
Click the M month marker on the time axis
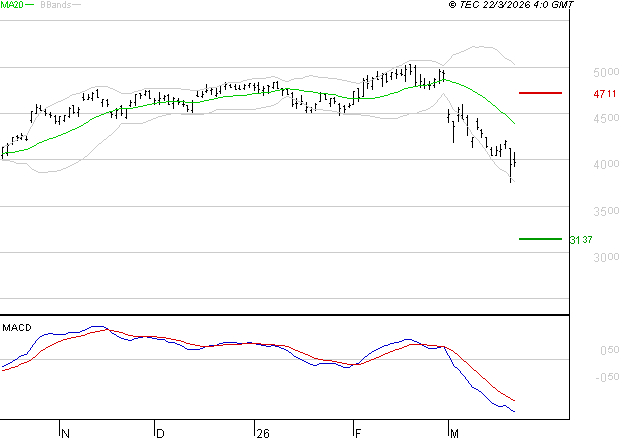454,434
